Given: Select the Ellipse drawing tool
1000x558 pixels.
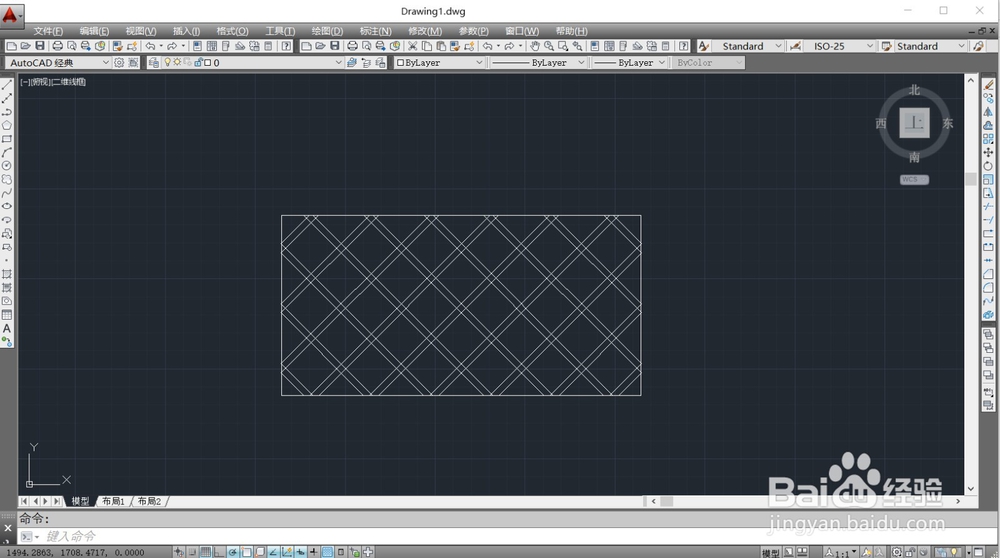Looking at the screenshot, I should [7, 206].
